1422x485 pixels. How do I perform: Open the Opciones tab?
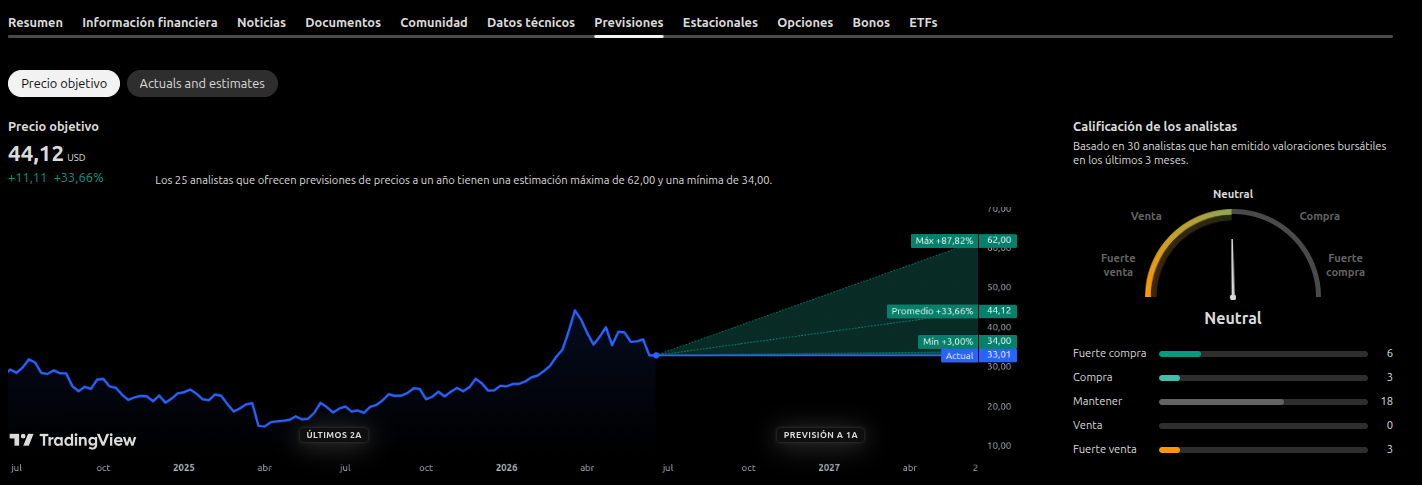click(x=805, y=22)
